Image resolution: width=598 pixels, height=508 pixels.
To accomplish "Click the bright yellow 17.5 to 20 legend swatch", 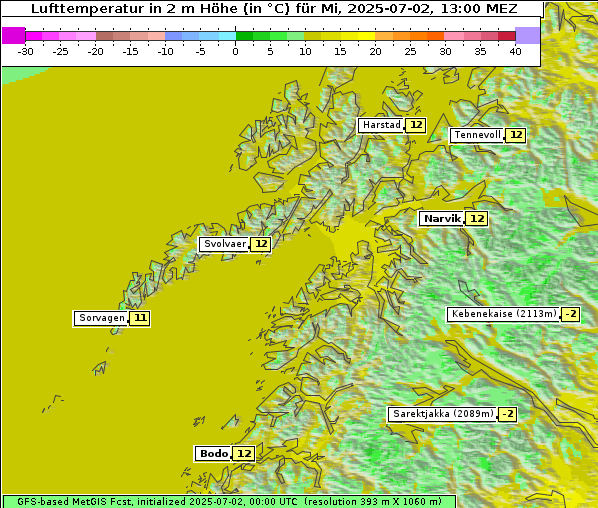I will (x=367, y=36).
